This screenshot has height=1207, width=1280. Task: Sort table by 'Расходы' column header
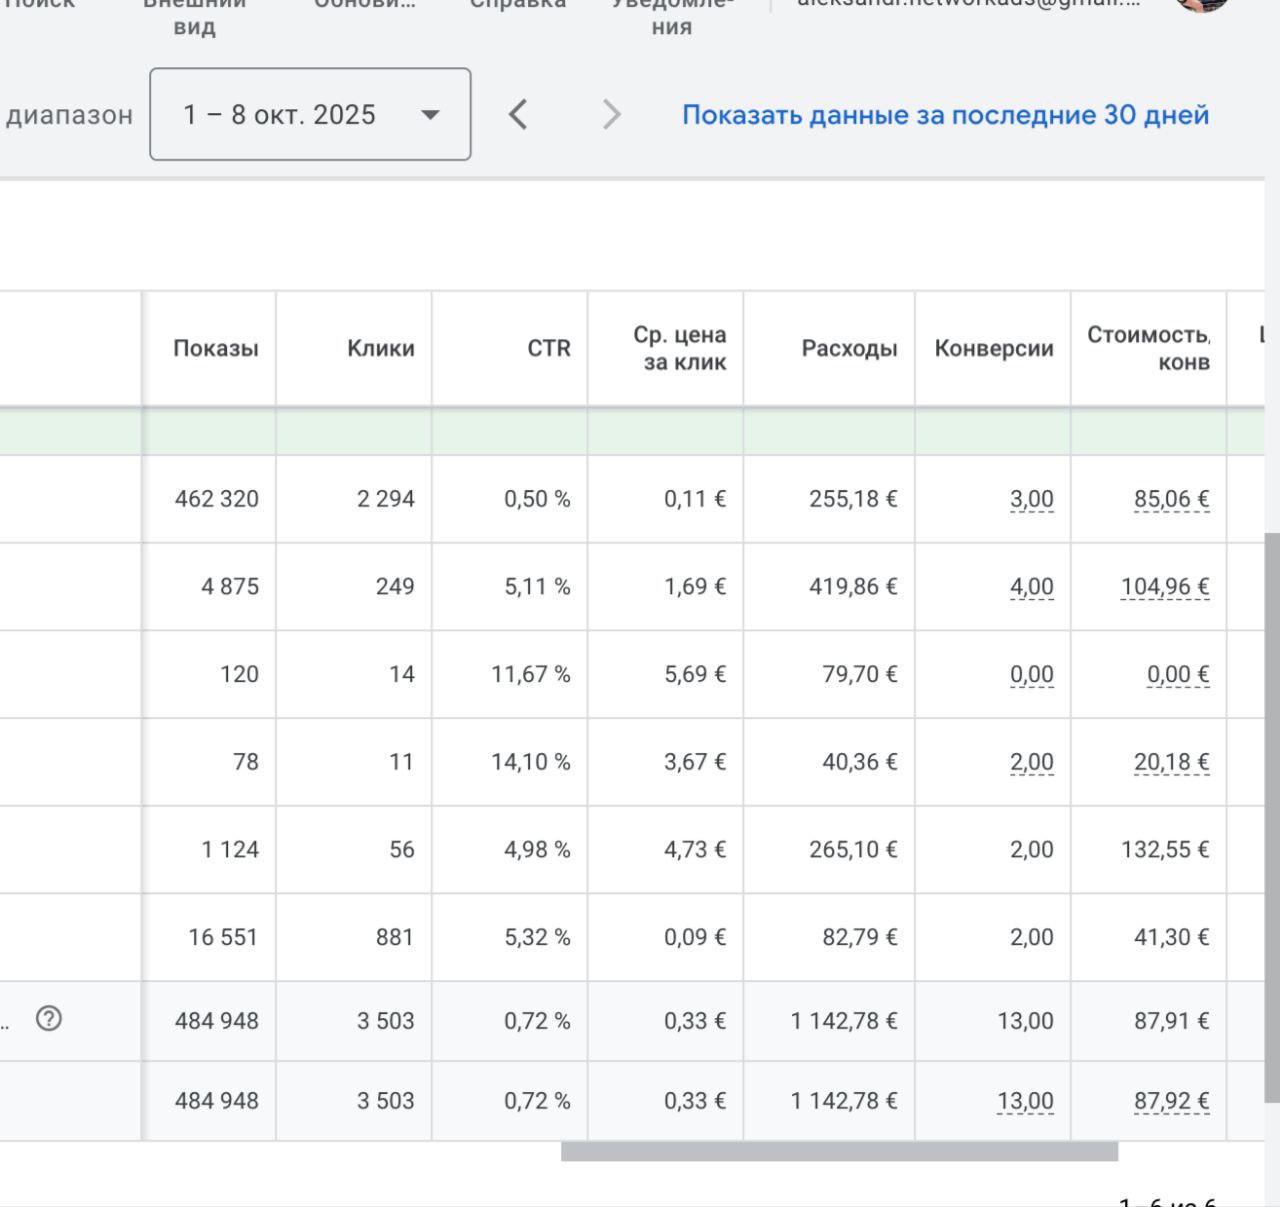849,348
